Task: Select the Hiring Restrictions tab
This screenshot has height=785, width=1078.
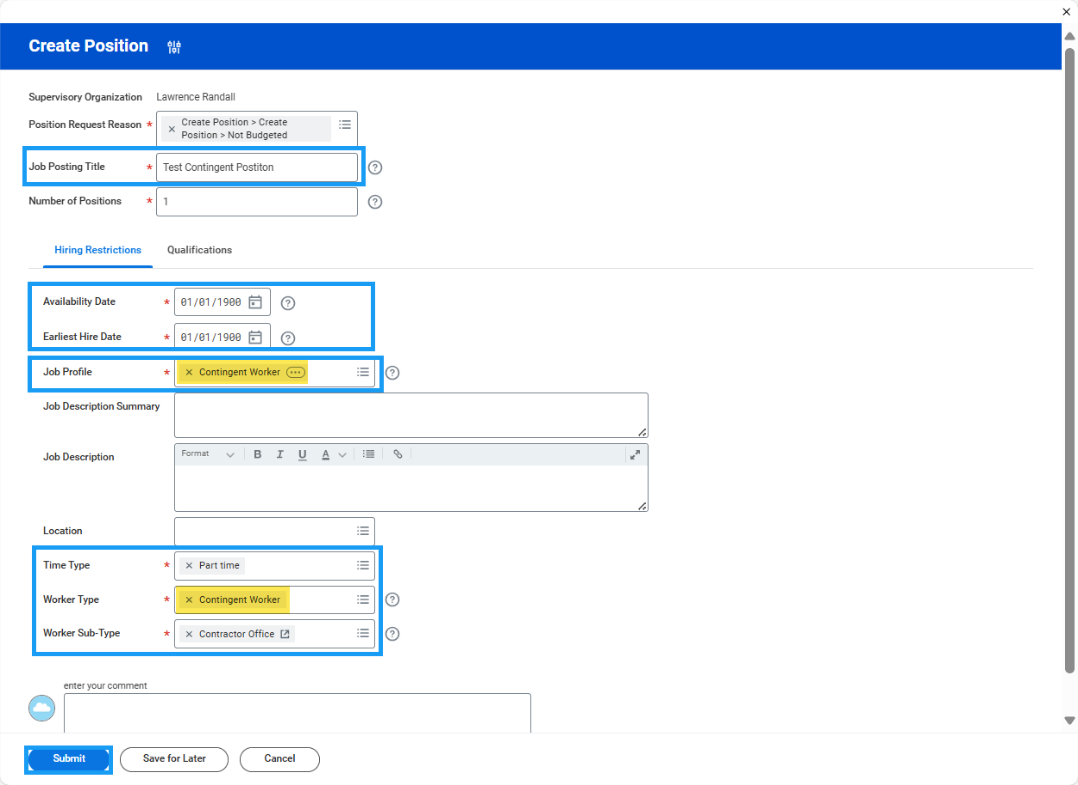Action: click(98, 250)
